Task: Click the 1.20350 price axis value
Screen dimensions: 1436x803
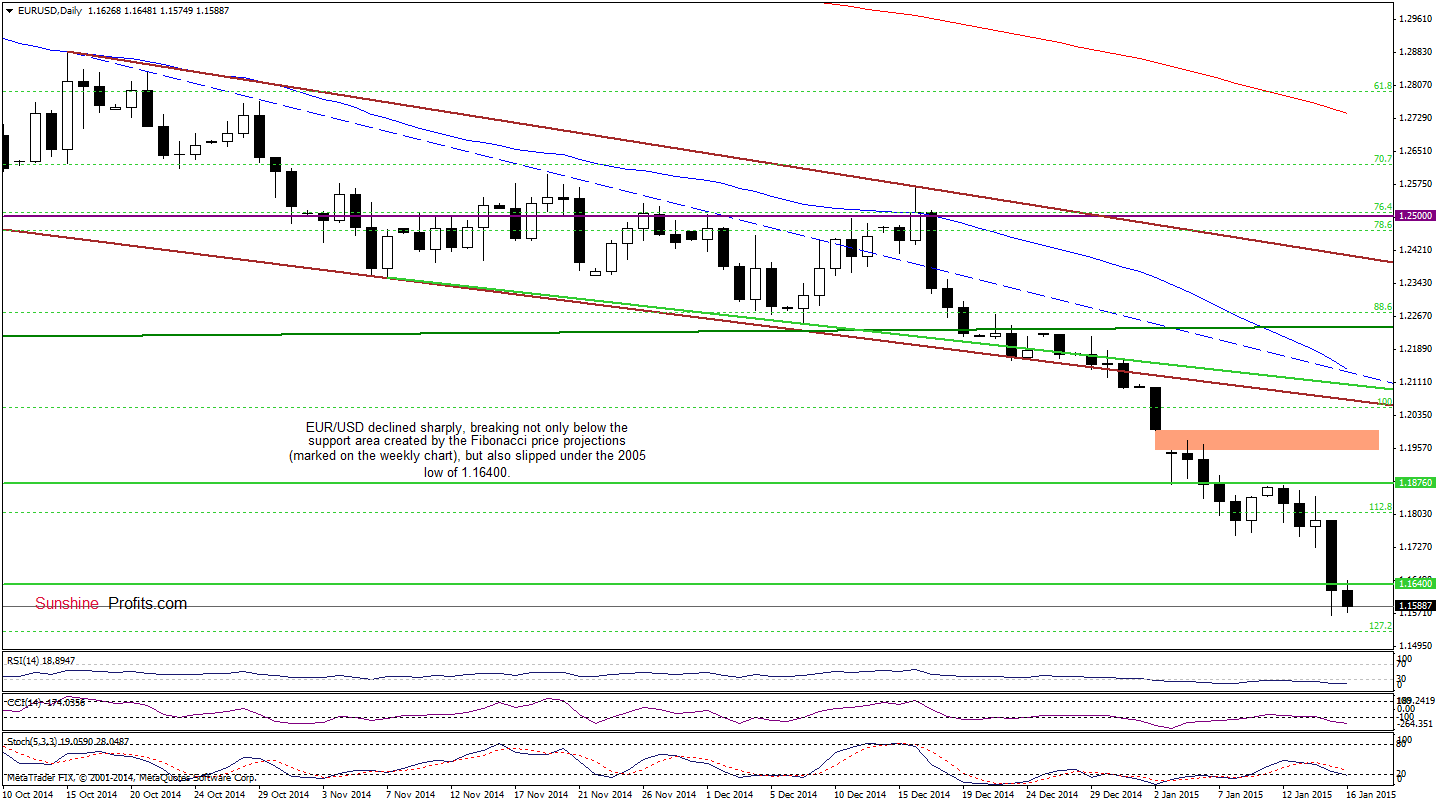Action: click(x=1418, y=414)
